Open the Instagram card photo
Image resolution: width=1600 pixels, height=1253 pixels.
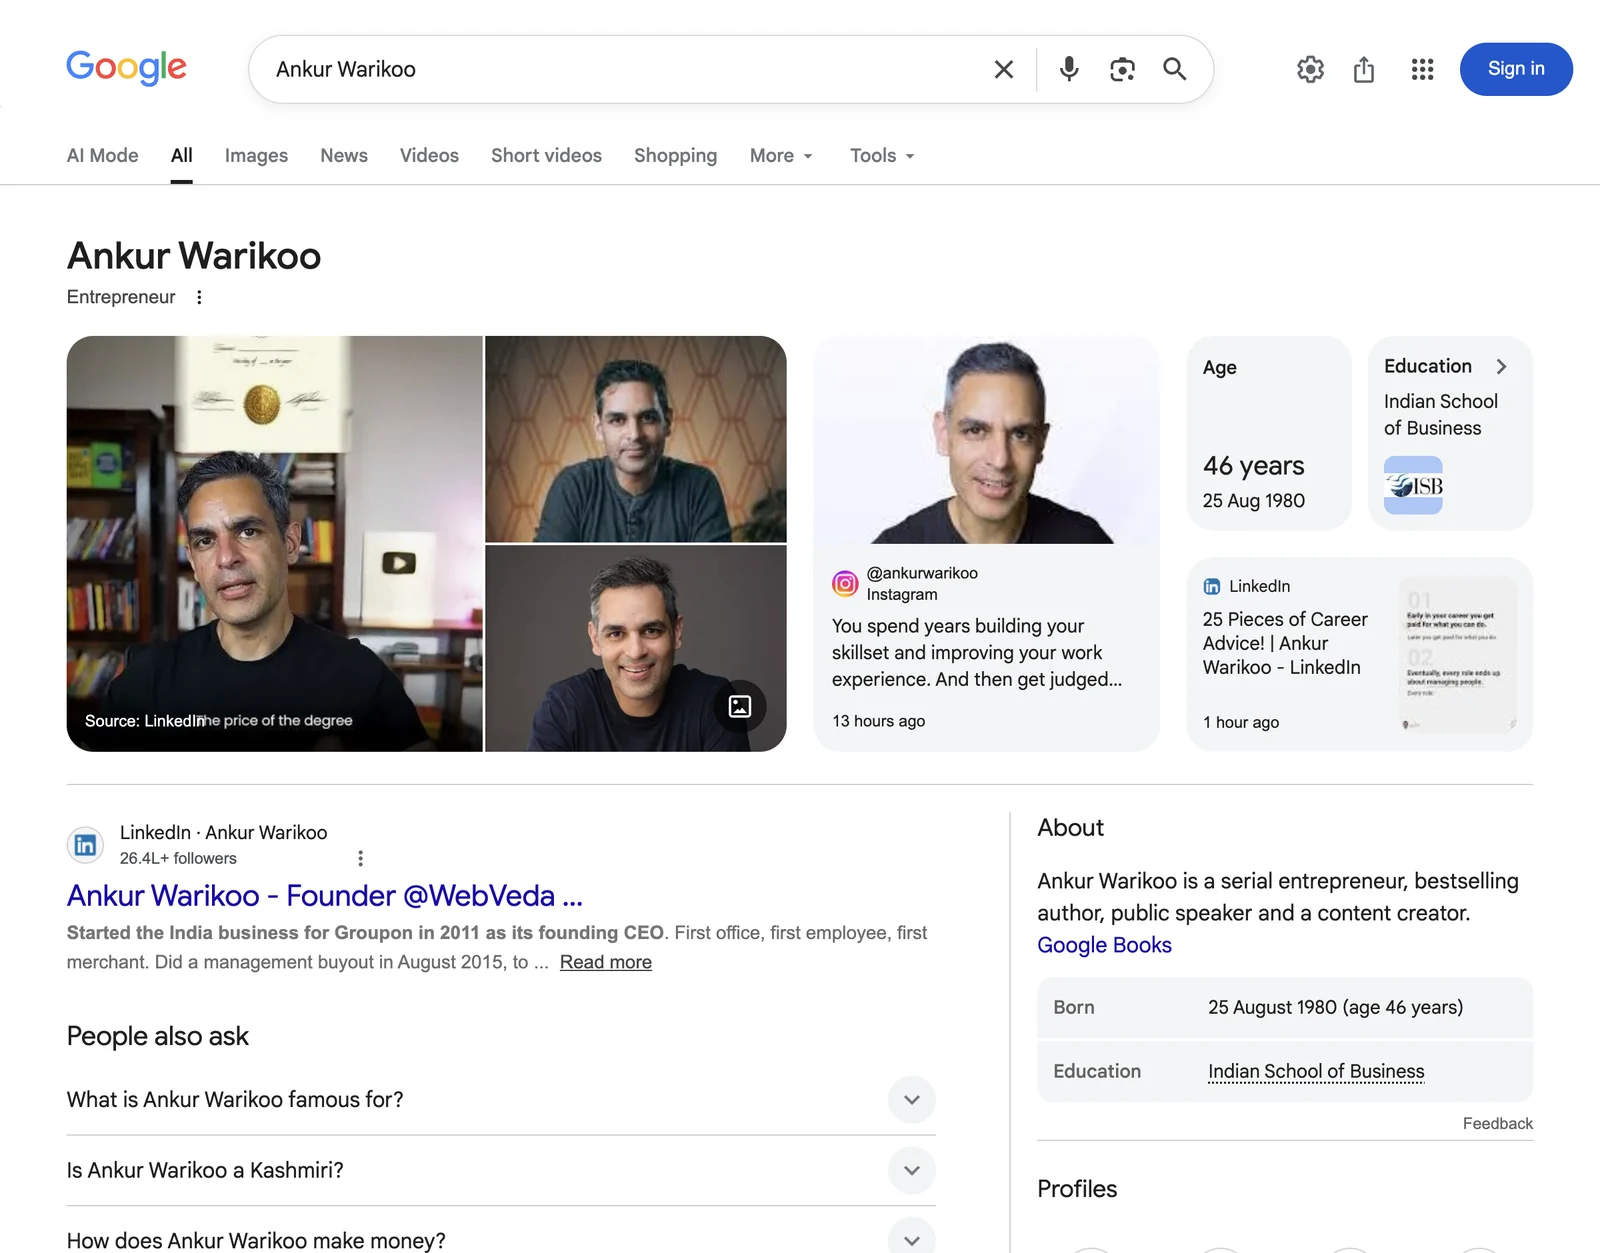987,440
